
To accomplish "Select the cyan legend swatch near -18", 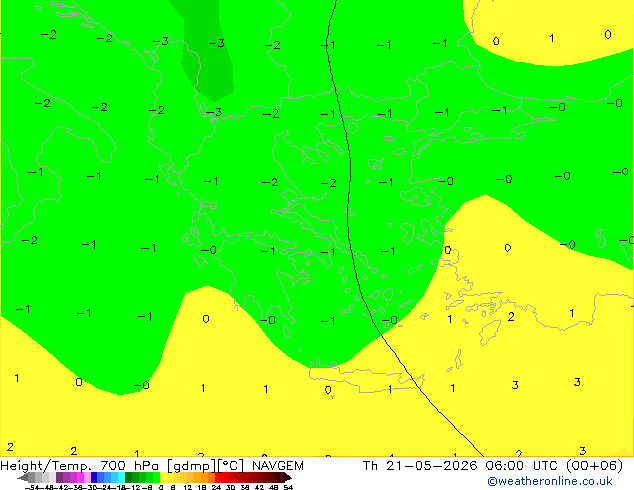I will point(121,477).
